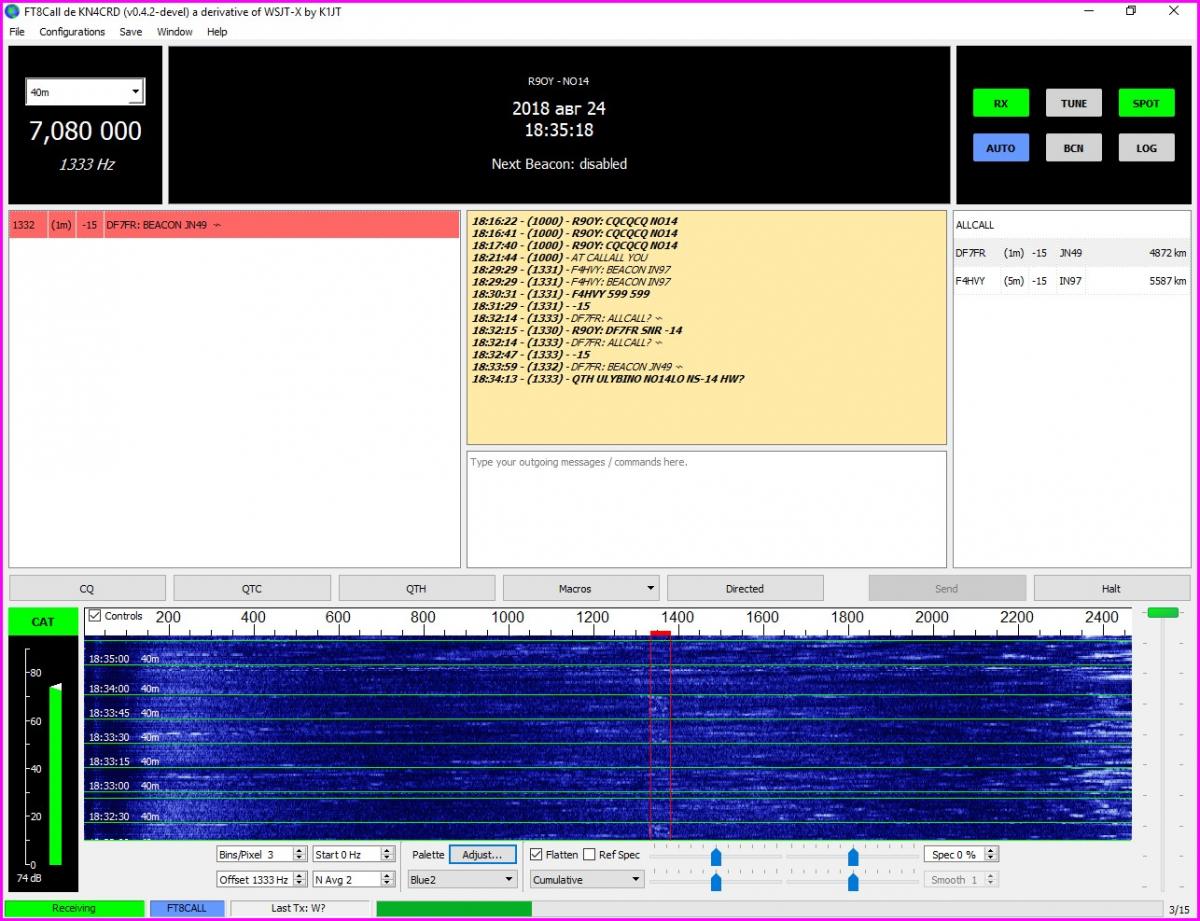Open the Save menu
1200x921 pixels.
pyautogui.click(x=131, y=32)
